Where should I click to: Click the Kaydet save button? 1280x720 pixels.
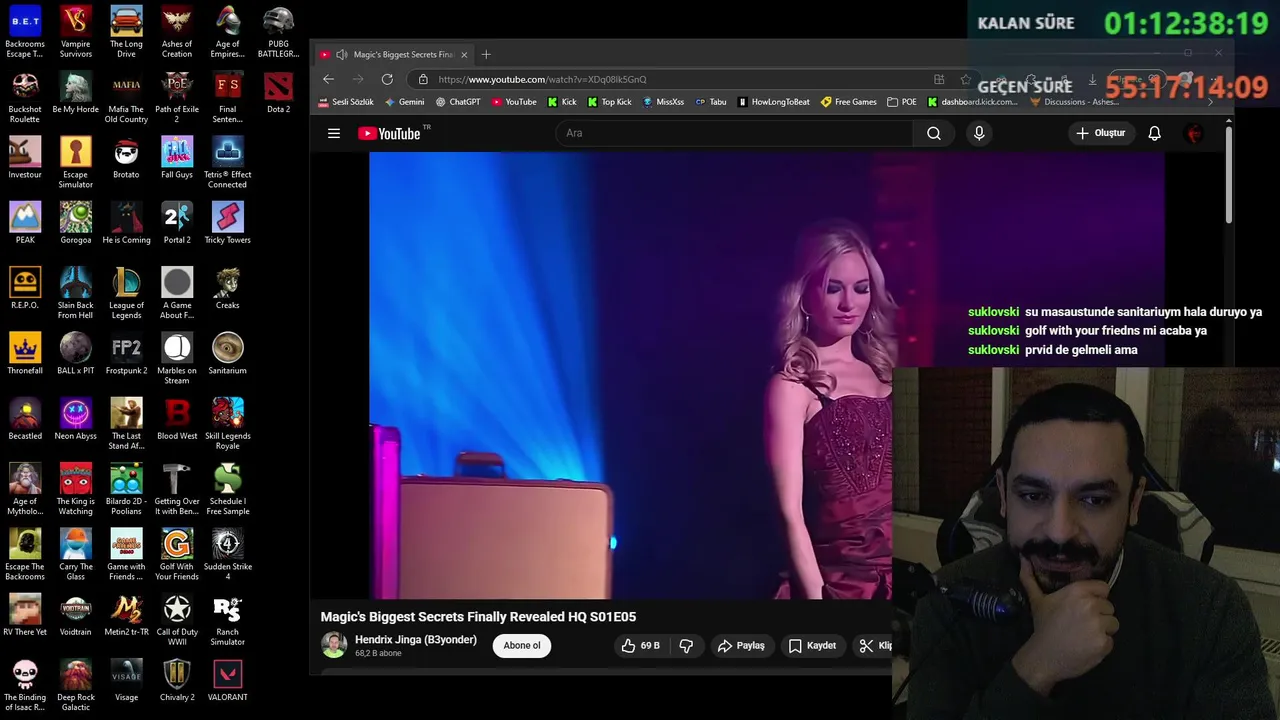(x=812, y=646)
